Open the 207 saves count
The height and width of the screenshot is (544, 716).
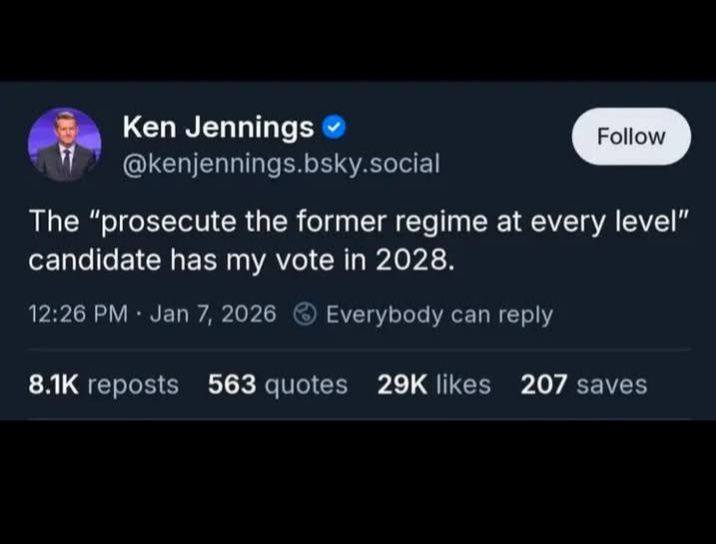point(583,384)
